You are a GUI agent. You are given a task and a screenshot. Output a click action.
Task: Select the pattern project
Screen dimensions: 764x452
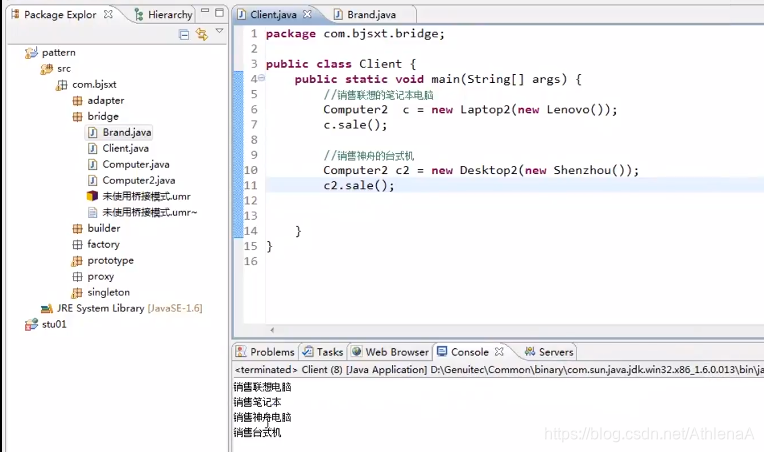pos(58,53)
